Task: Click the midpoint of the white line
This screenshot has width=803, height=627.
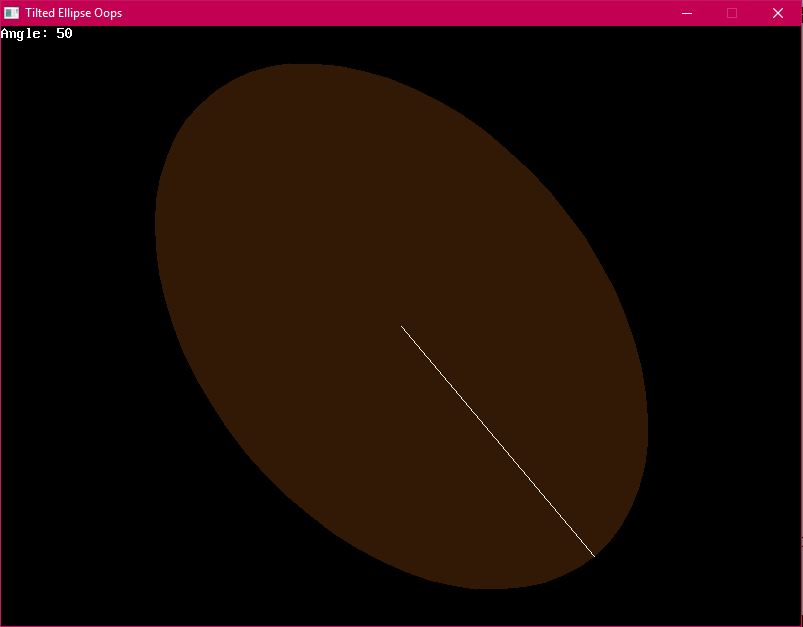Action: point(498,441)
